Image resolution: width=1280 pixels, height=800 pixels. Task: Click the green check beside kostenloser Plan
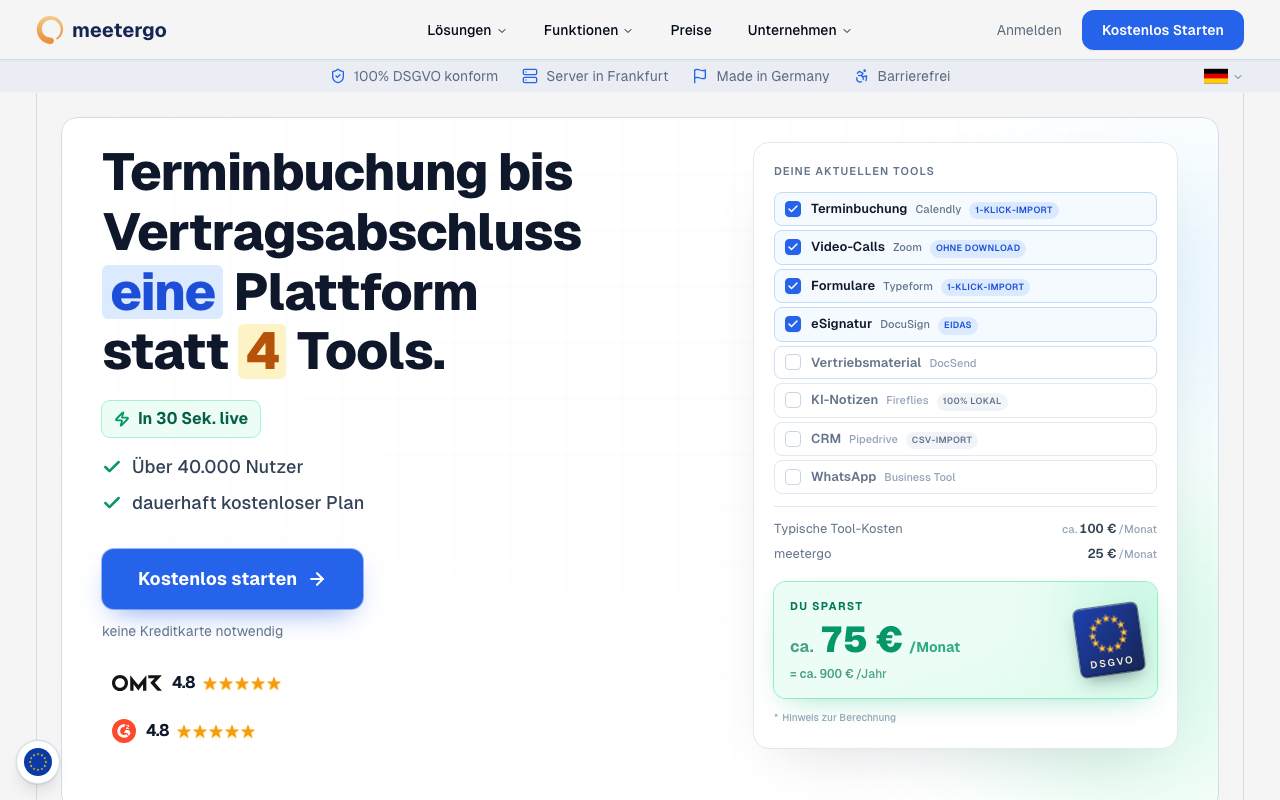pyautogui.click(x=112, y=503)
